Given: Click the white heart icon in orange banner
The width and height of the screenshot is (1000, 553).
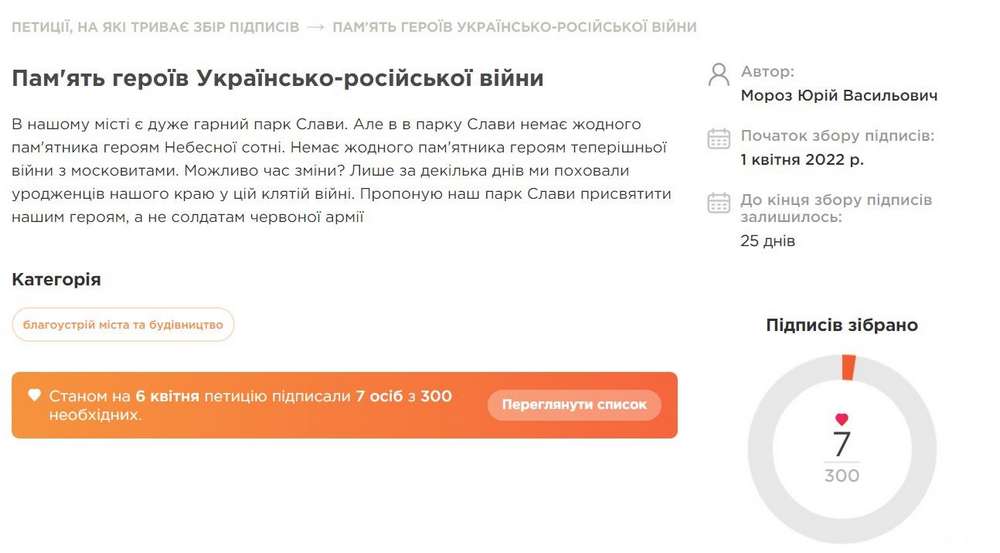Looking at the screenshot, I should [35, 396].
